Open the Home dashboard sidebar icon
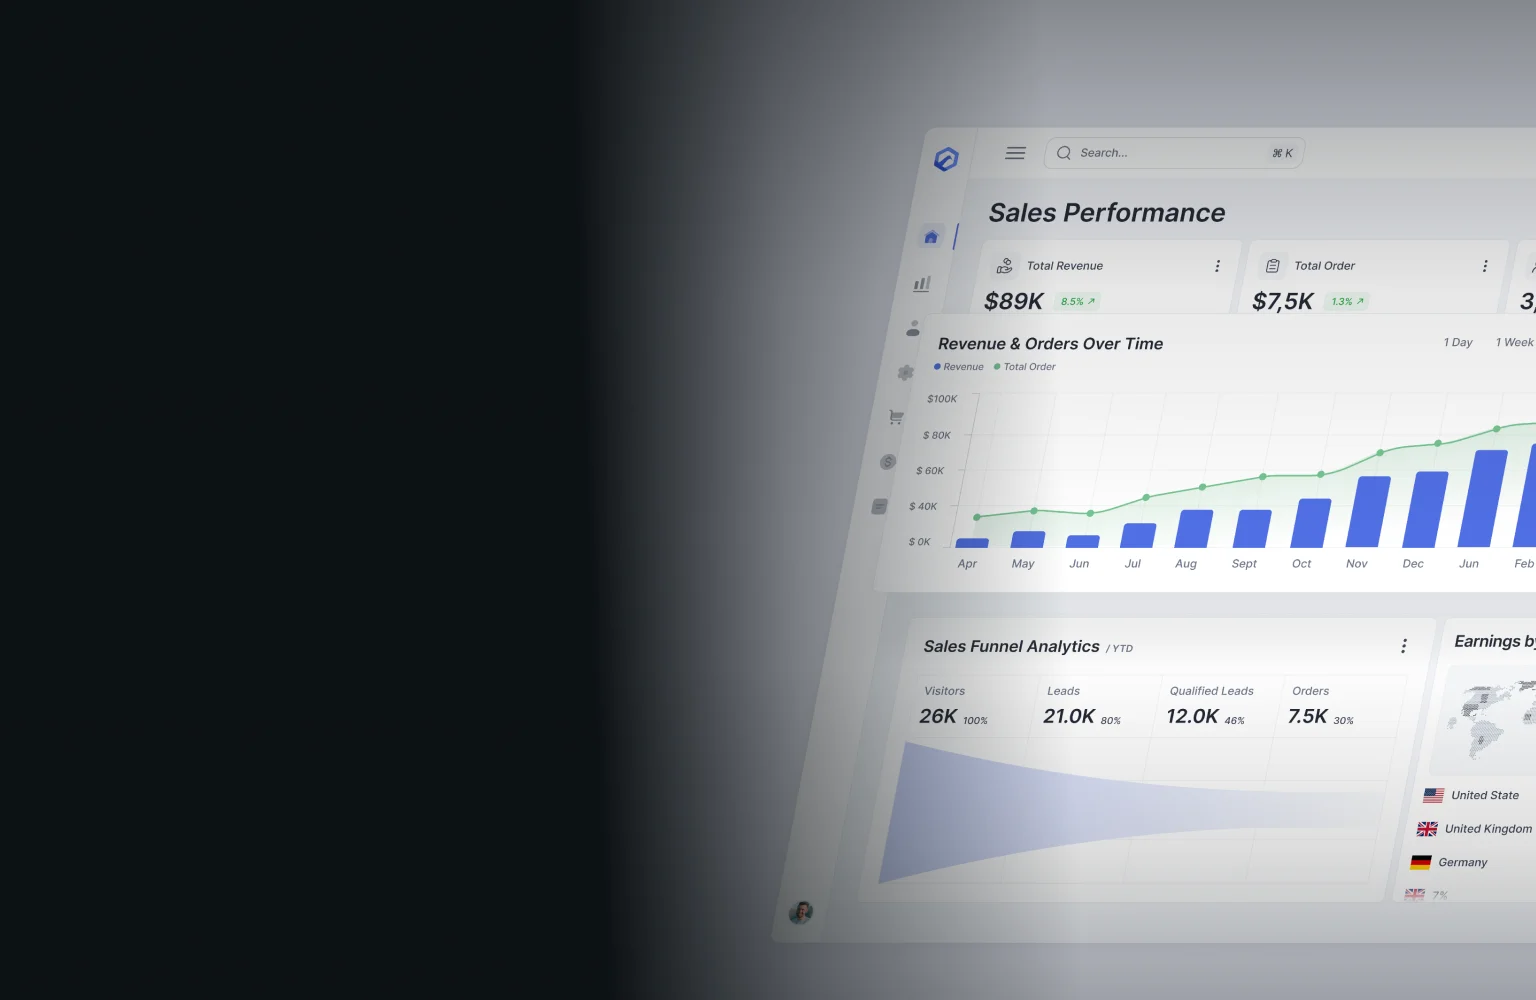 (931, 237)
